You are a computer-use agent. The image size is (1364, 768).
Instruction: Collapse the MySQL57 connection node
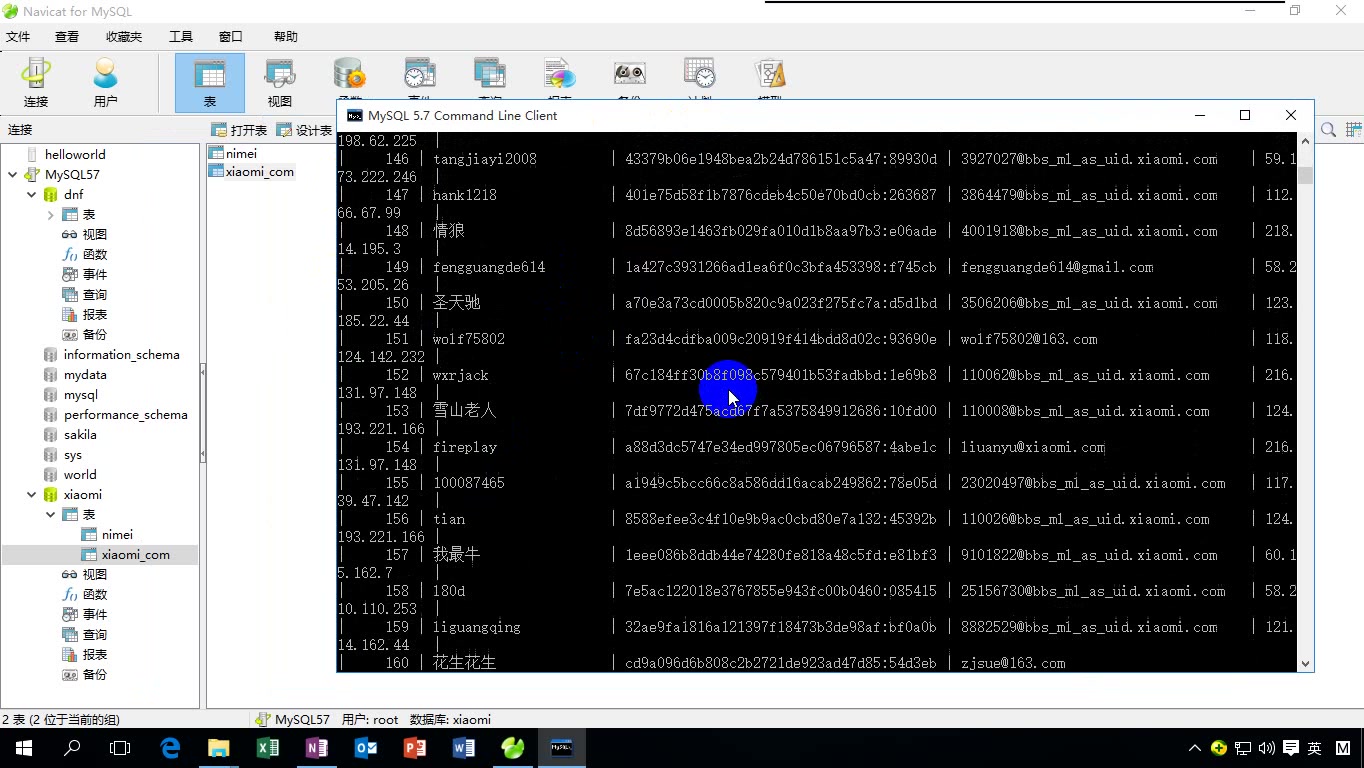pos(12,175)
